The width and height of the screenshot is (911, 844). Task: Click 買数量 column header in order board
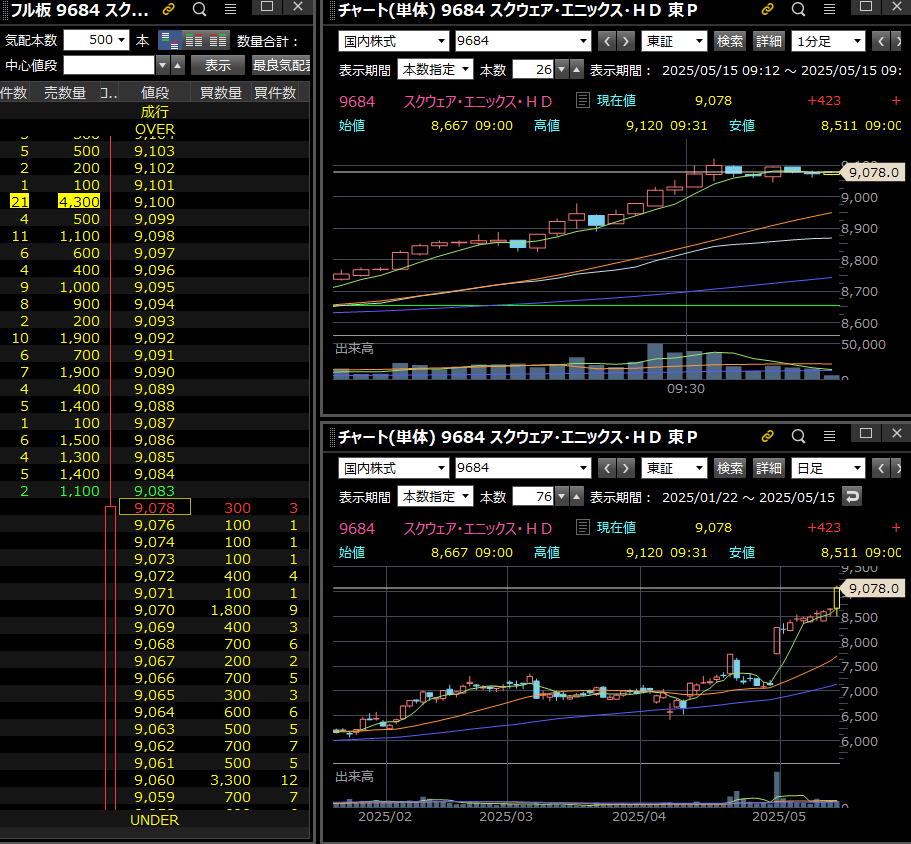(x=221, y=93)
